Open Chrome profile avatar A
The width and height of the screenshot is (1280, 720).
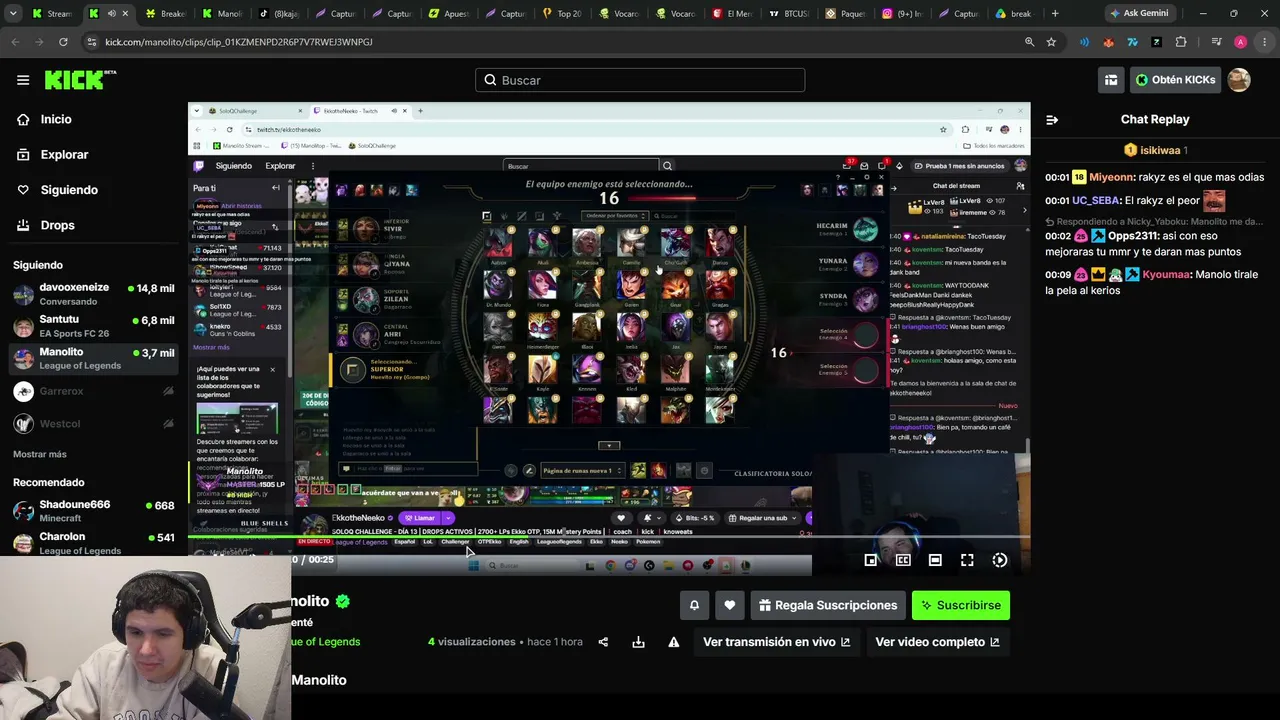[x=1240, y=42]
